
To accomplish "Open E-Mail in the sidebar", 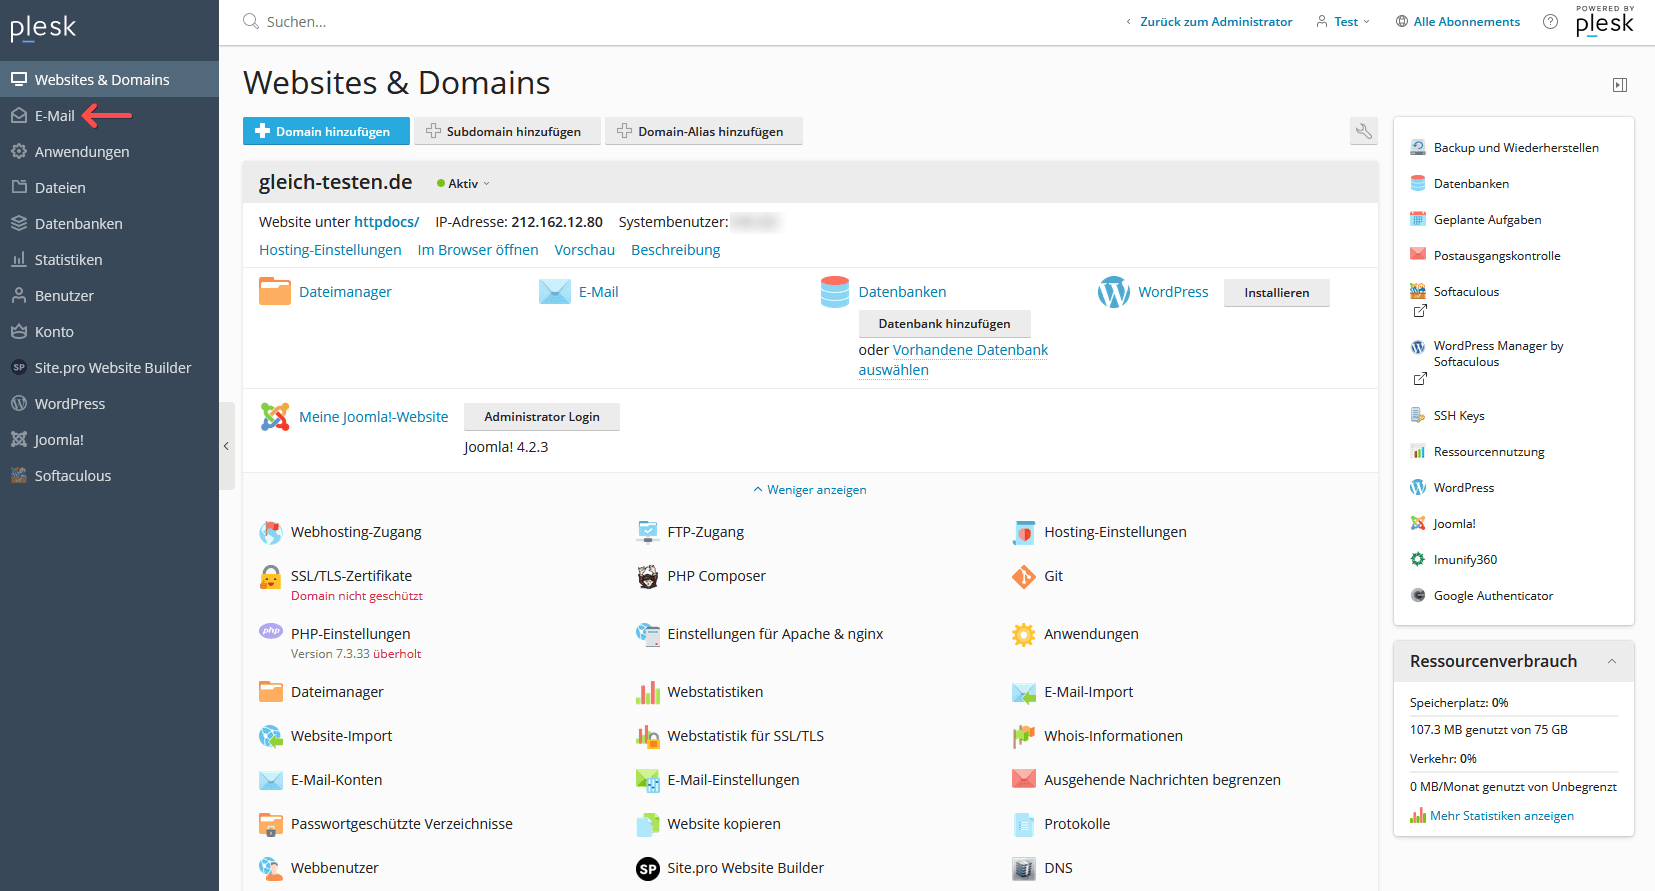I will click(x=54, y=116).
